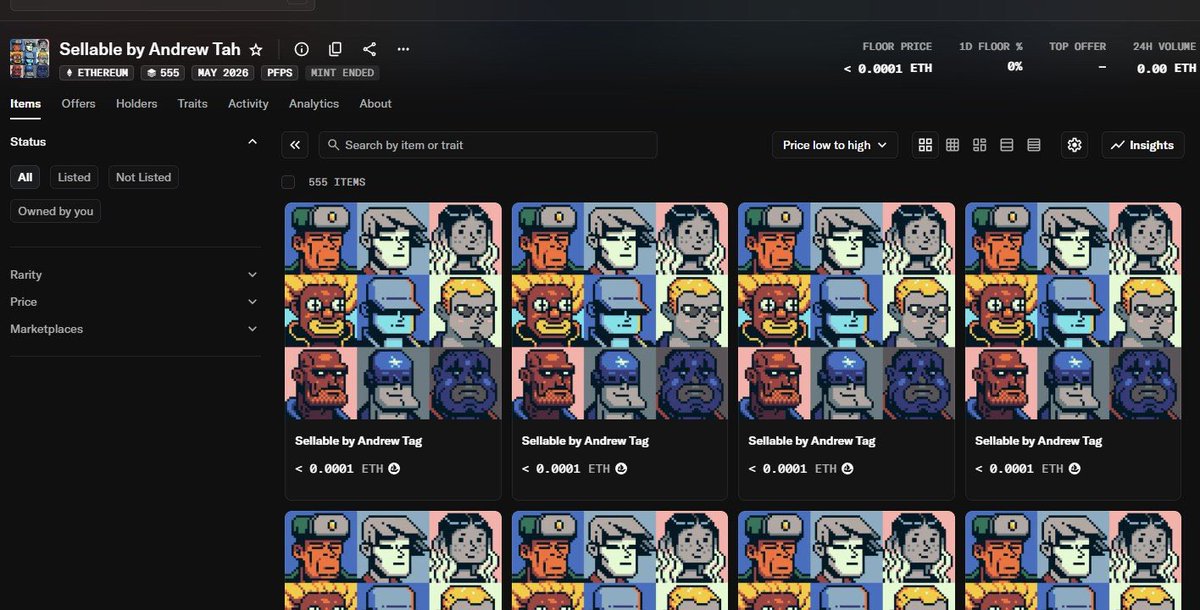Click the ETHEREUM chain badge
This screenshot has height=610, width=1200.
98,73
